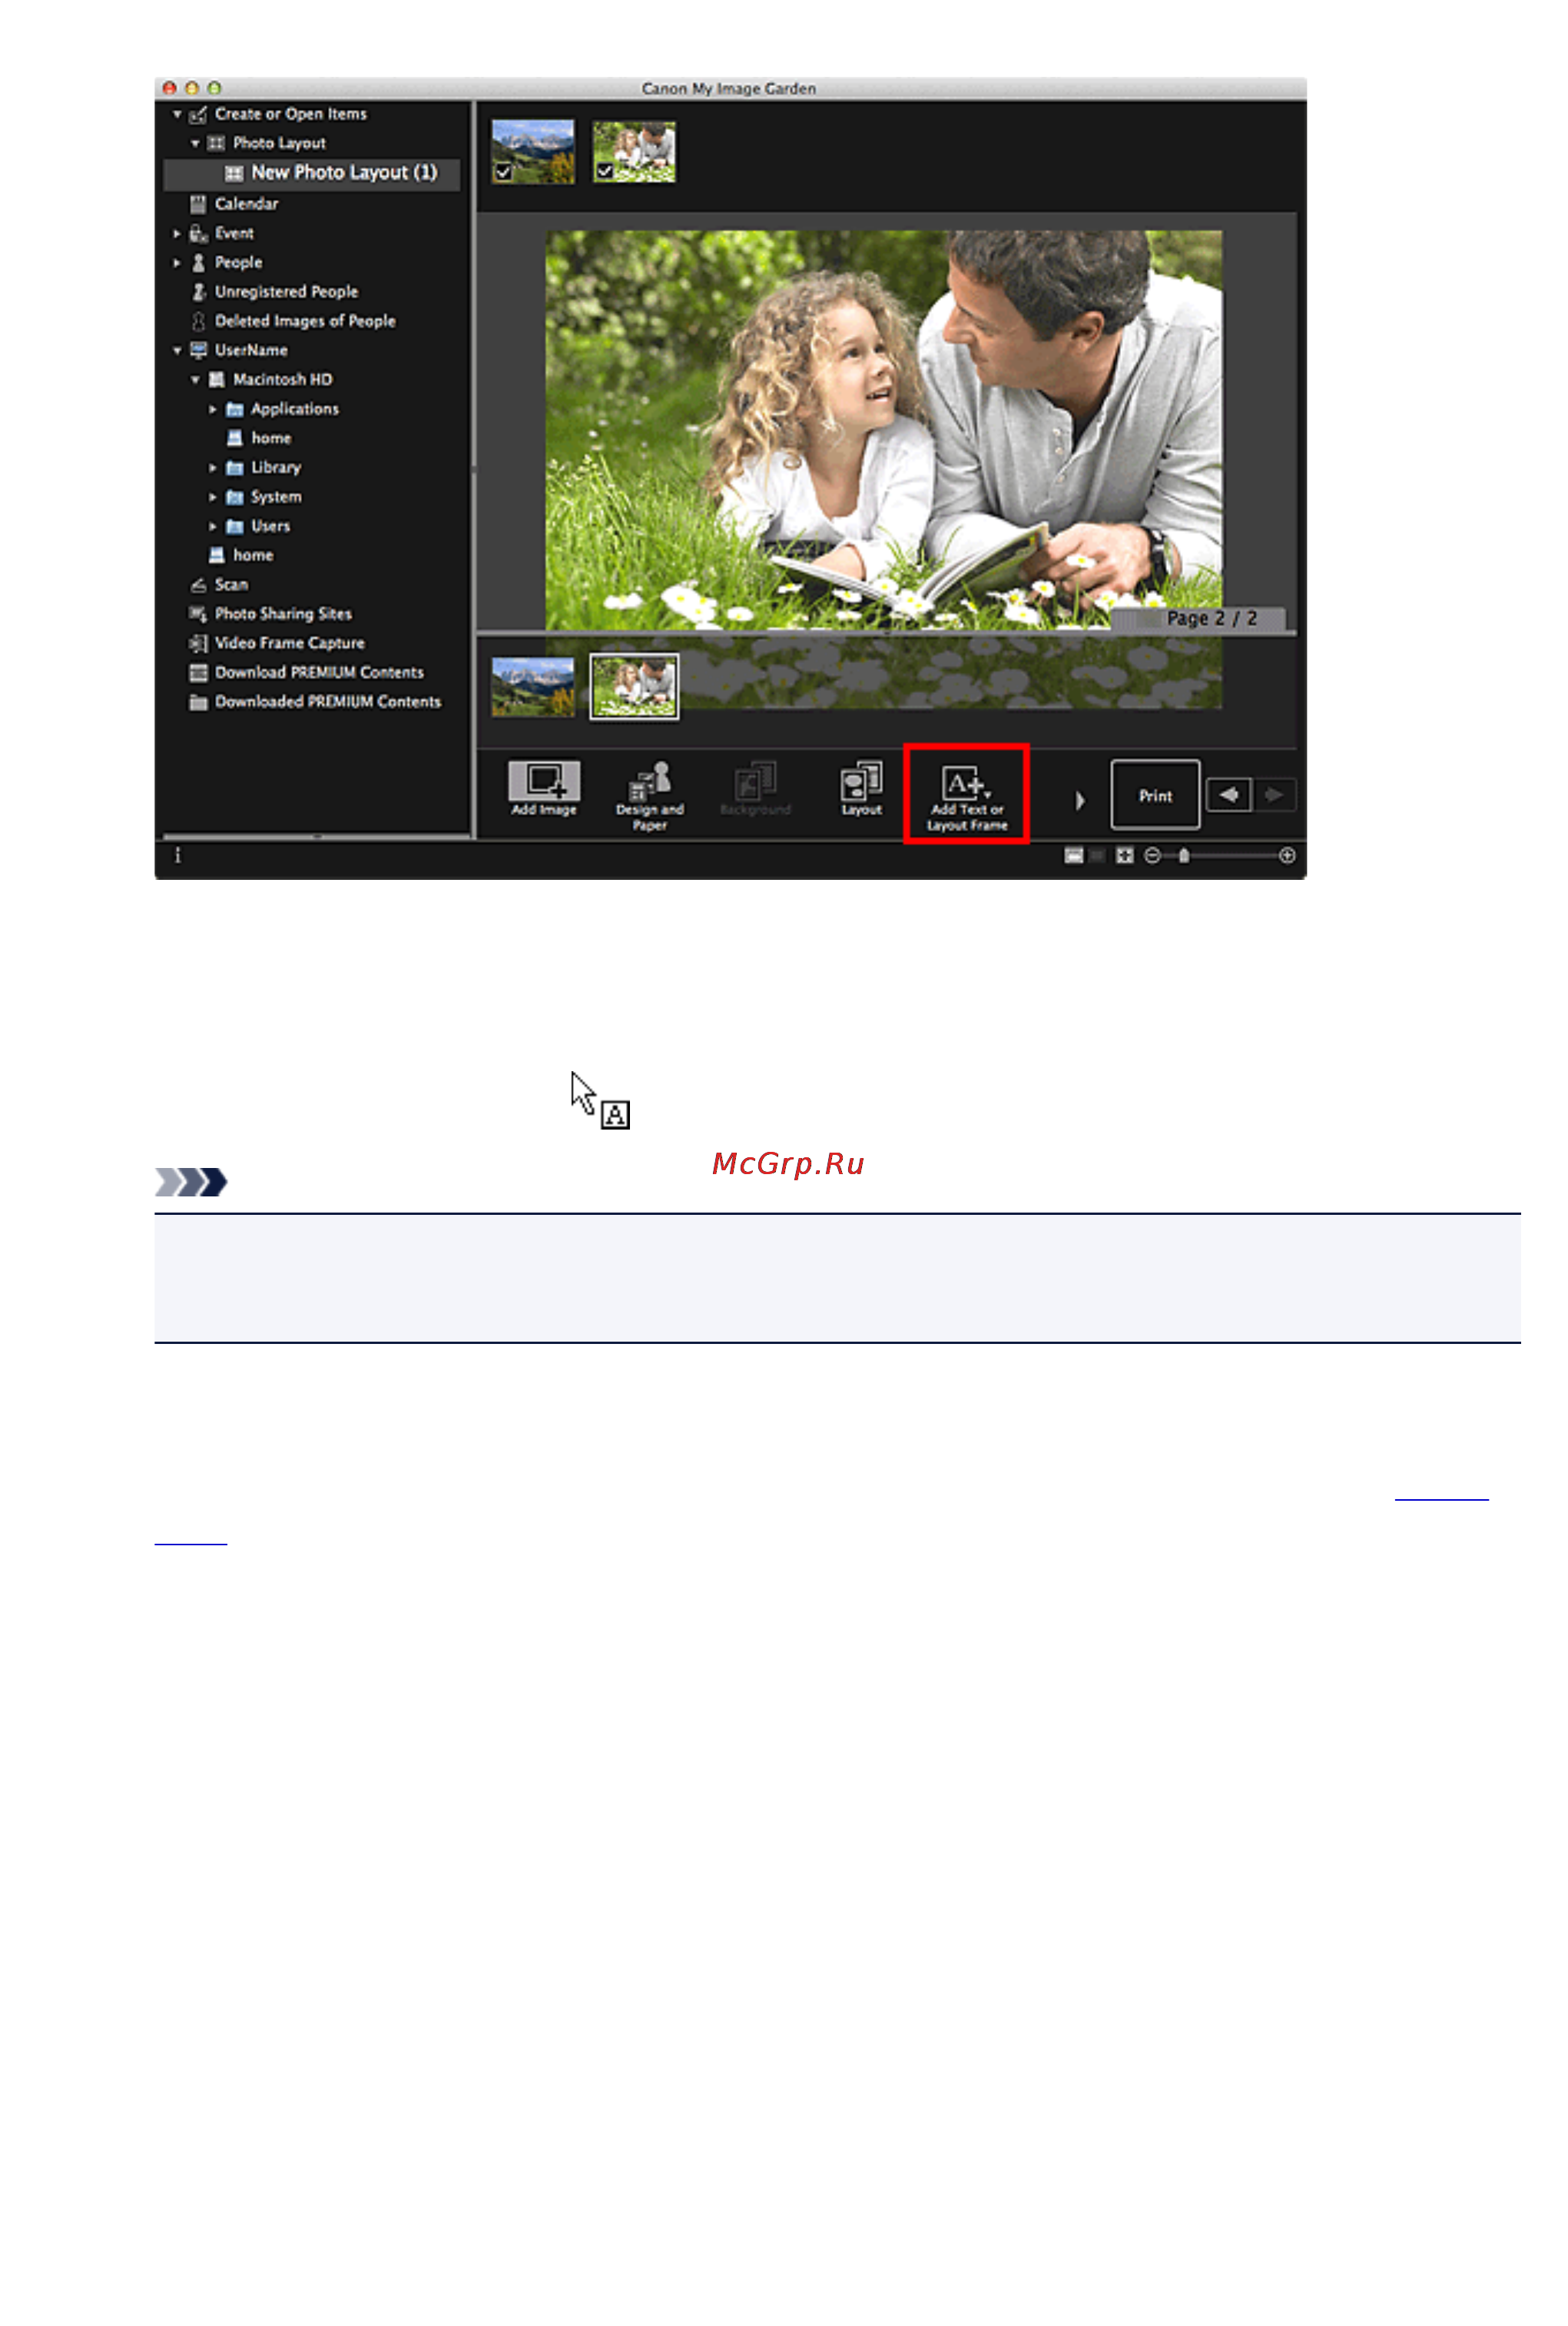Screen dimensions: 1568x2326
Task: Show more tools with the right arrow
Action: tap(1079, 800)
